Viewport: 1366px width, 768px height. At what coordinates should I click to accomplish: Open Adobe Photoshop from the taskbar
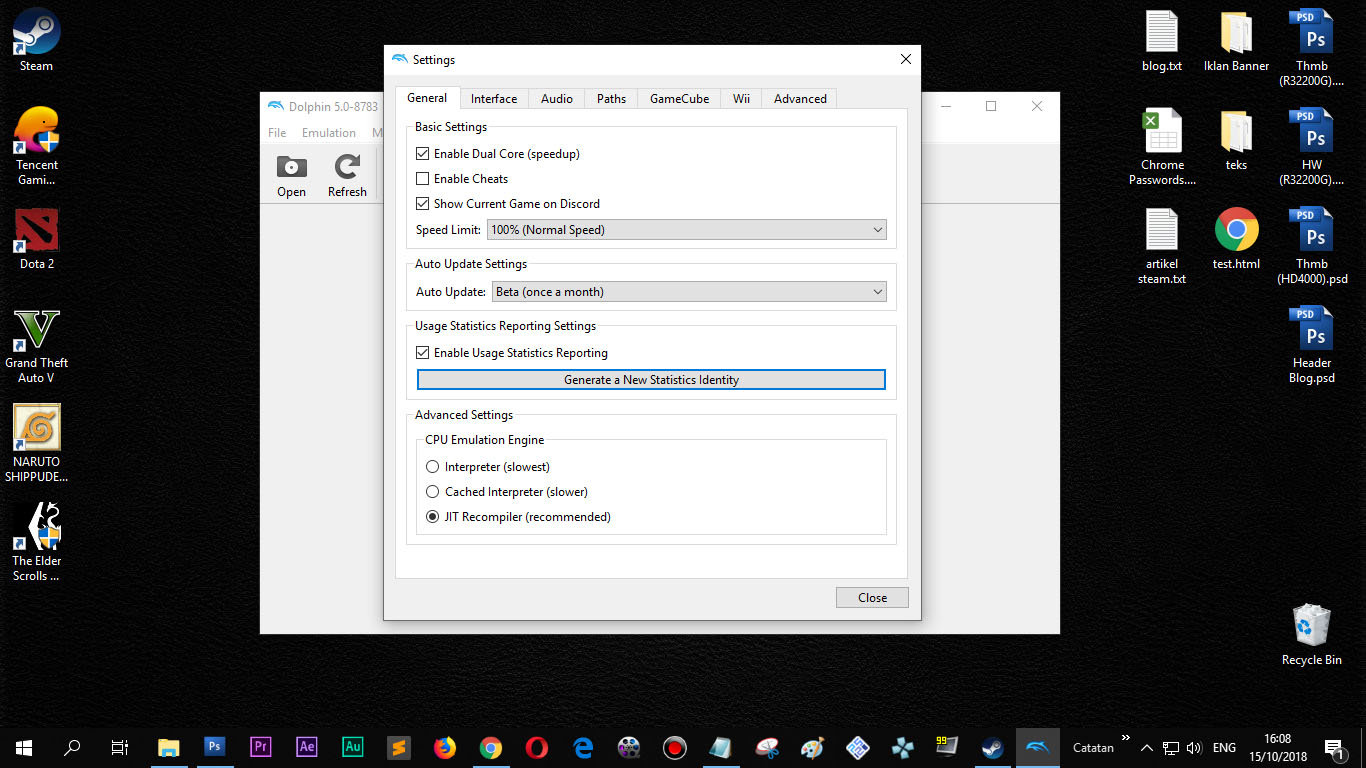[214, 747]
